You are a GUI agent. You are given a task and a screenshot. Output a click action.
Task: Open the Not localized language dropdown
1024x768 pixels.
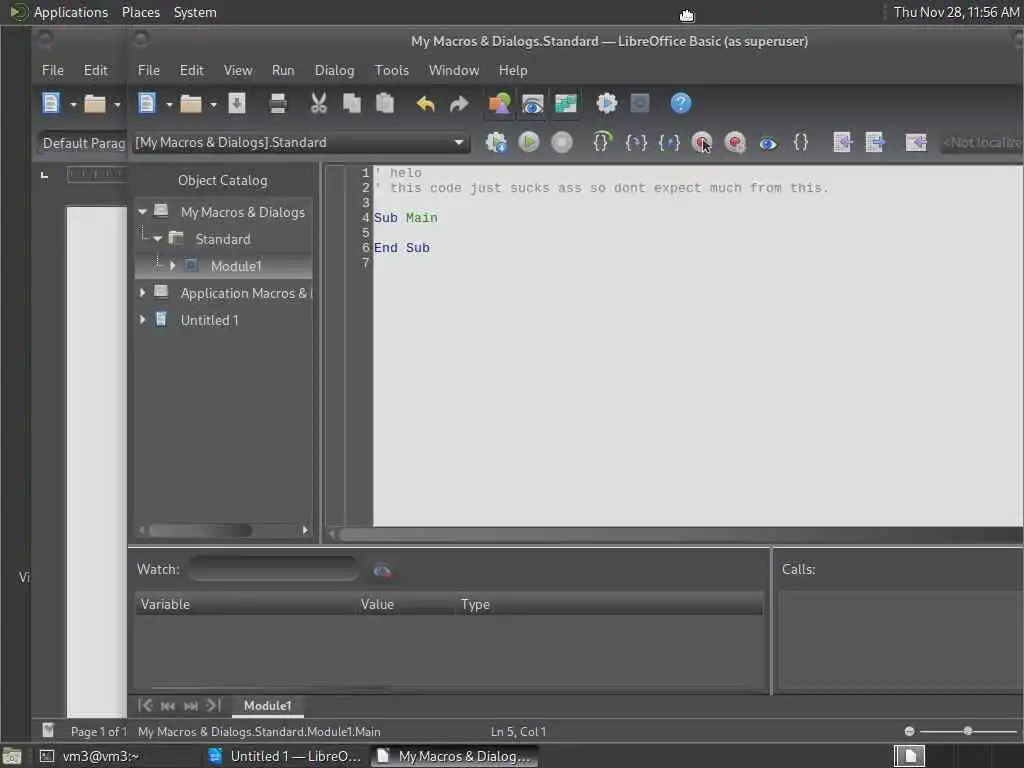(982, 142)
